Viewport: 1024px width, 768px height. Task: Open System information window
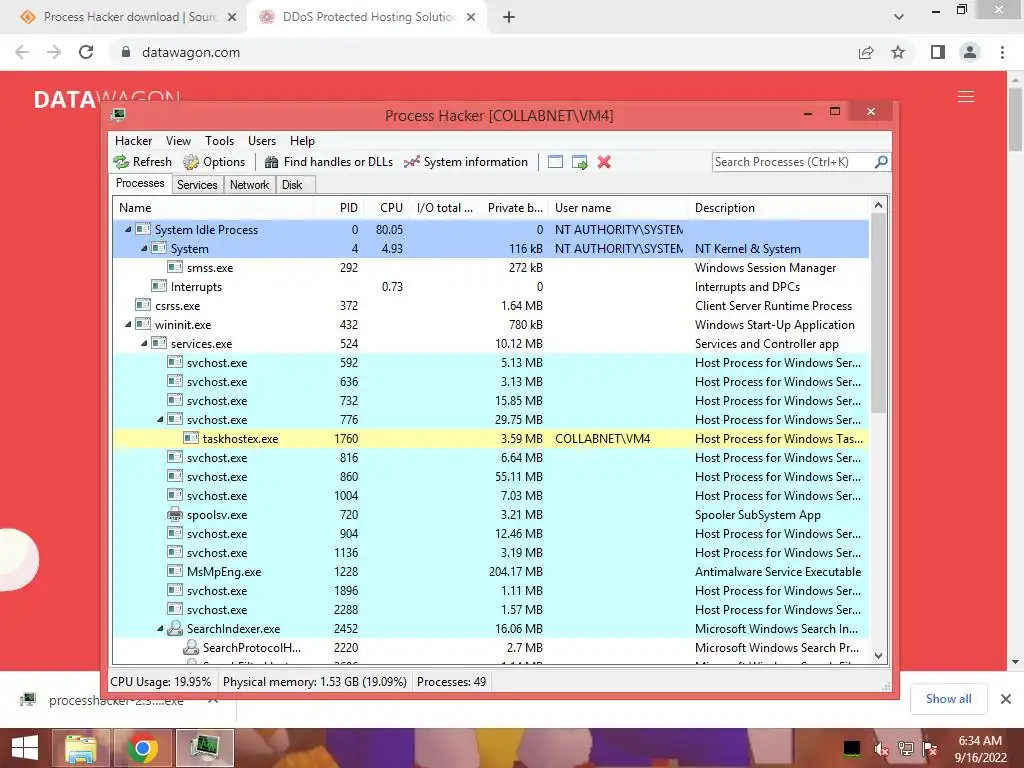point(466,162)
